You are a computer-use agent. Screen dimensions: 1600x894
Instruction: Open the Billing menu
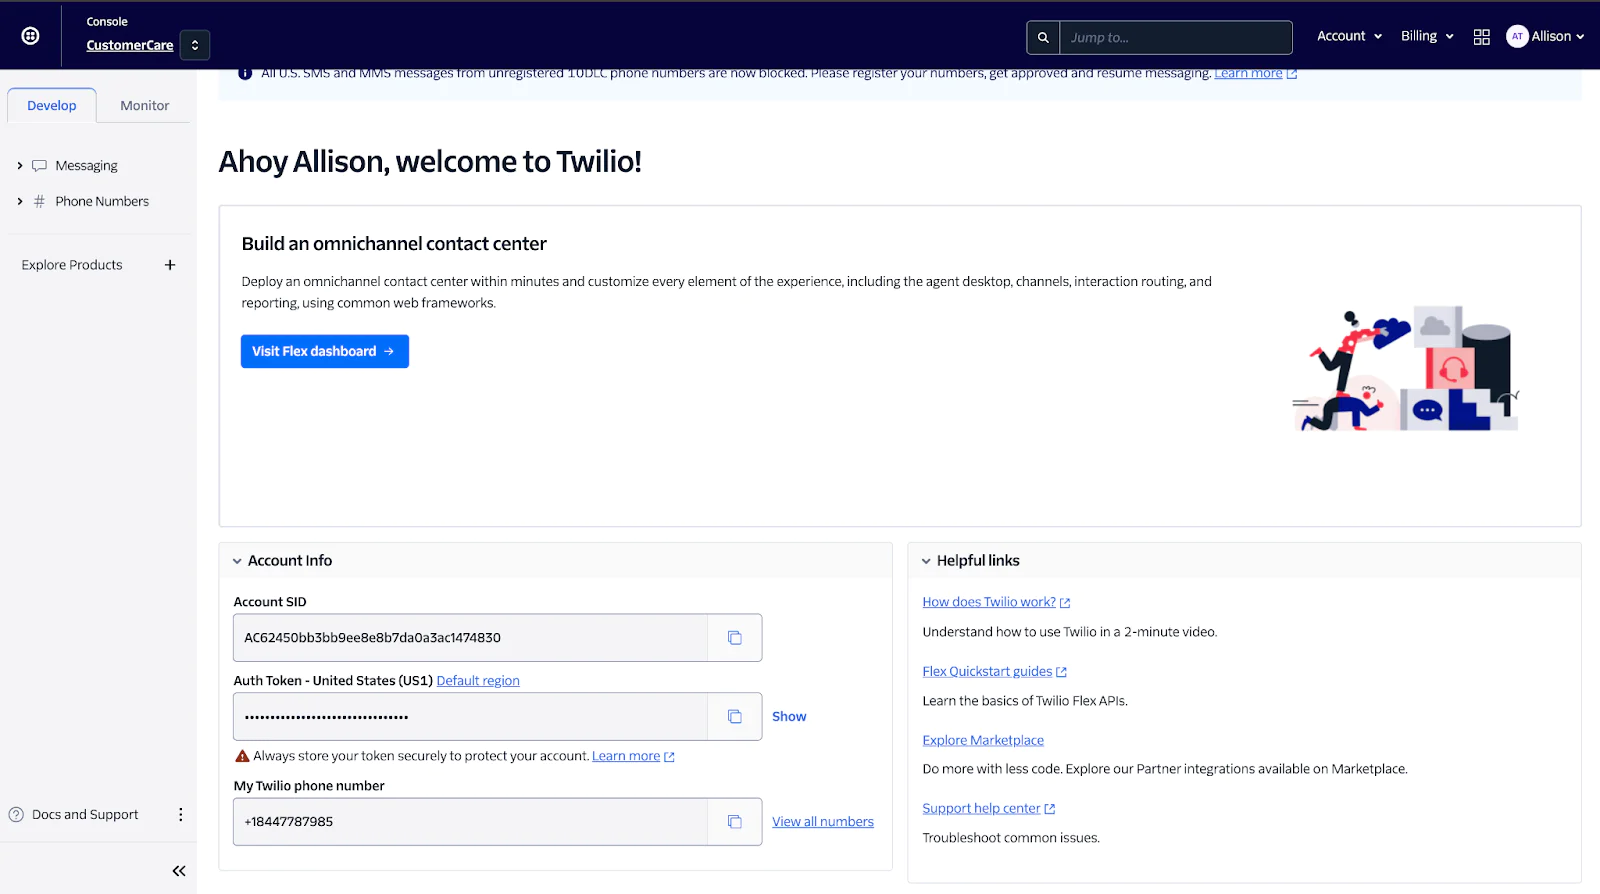(x=1427, y=36)
